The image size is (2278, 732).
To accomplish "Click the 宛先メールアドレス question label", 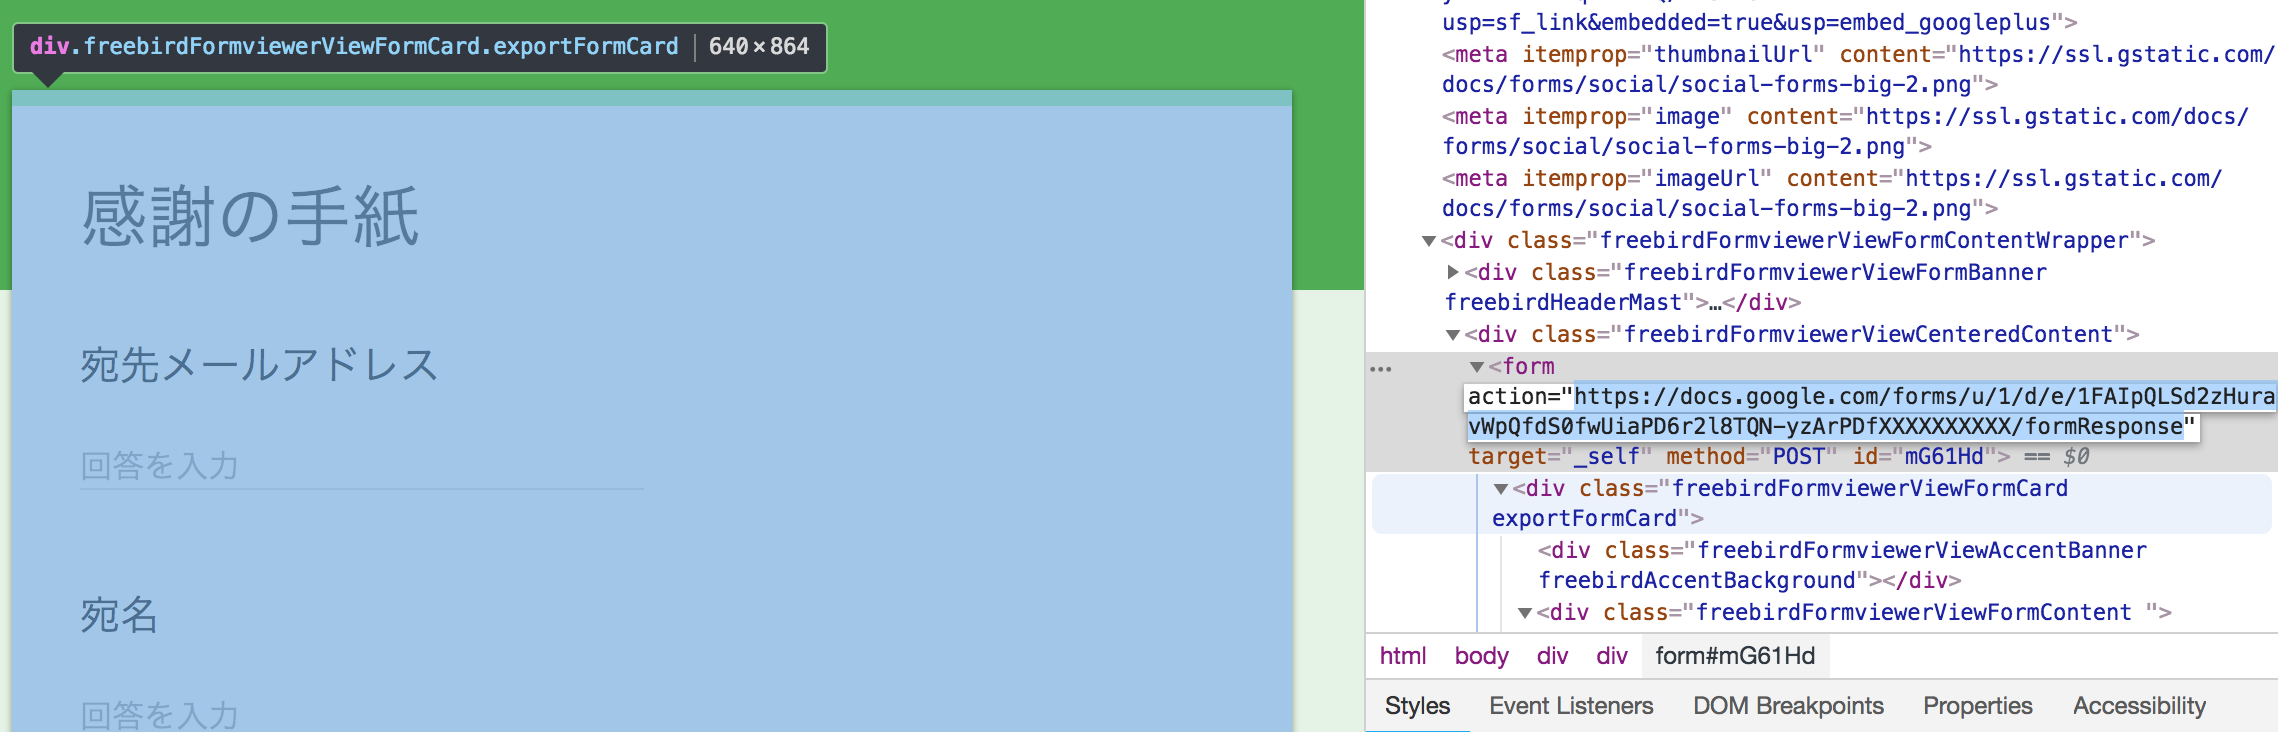I will pos(259,365).
